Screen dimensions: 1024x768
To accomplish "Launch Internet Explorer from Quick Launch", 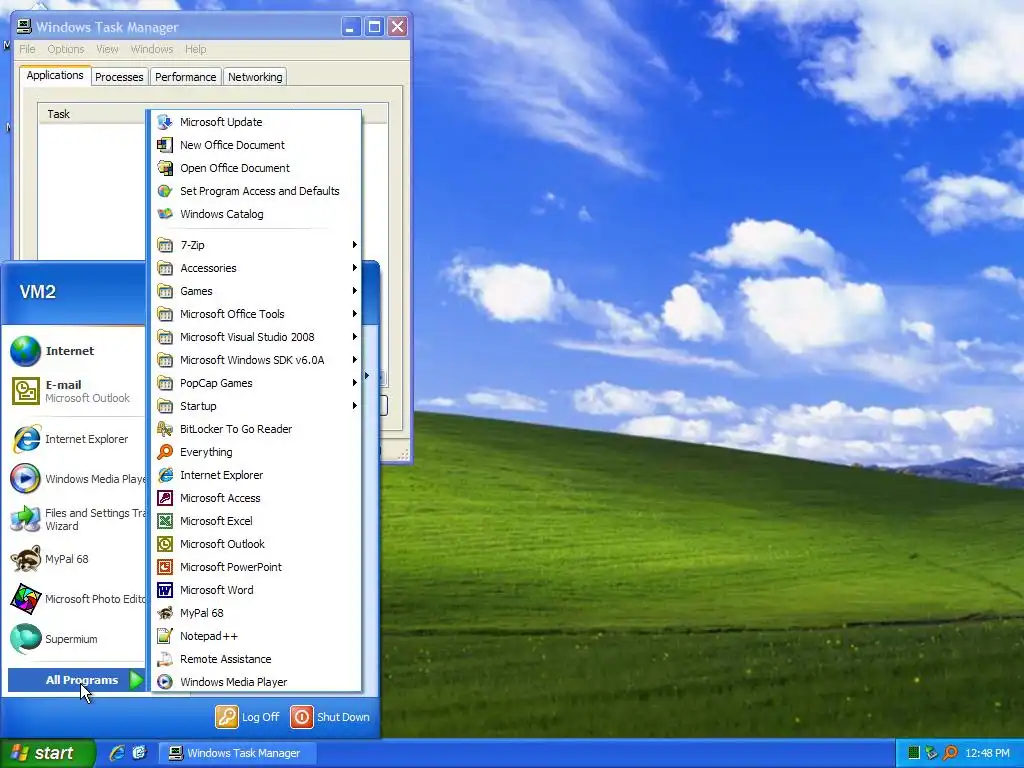I will (117, 753).
